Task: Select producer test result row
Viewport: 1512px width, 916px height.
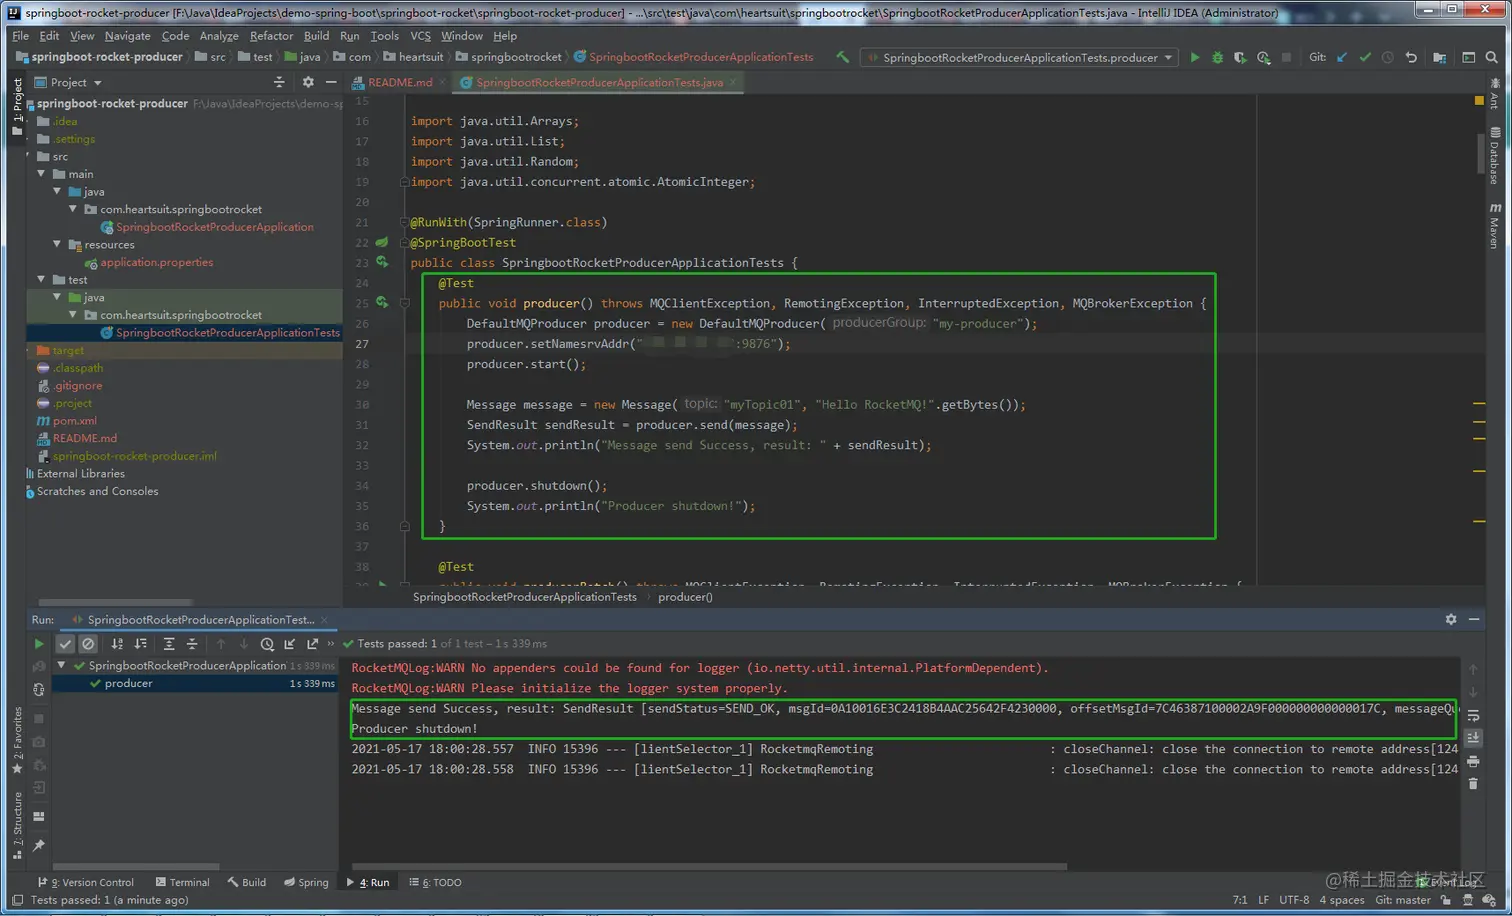Action: tap(195, 684)
